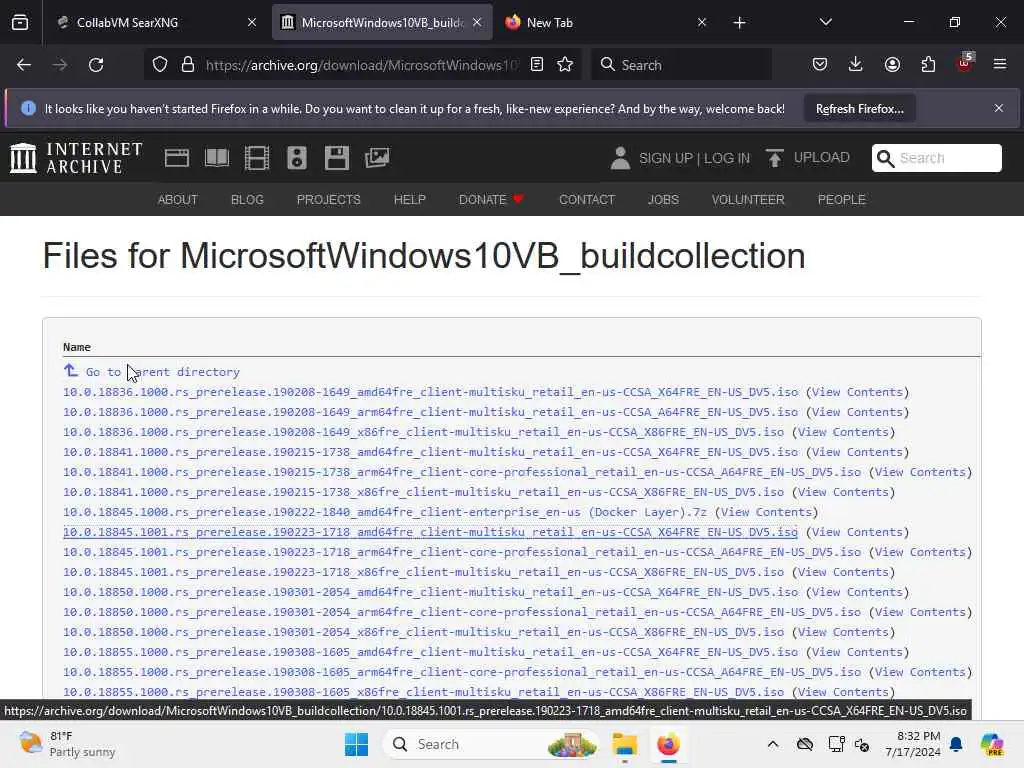Click Firefox toolbar Search box
The width and height of the screenshot is (1024, 768).
pos(681,65)
